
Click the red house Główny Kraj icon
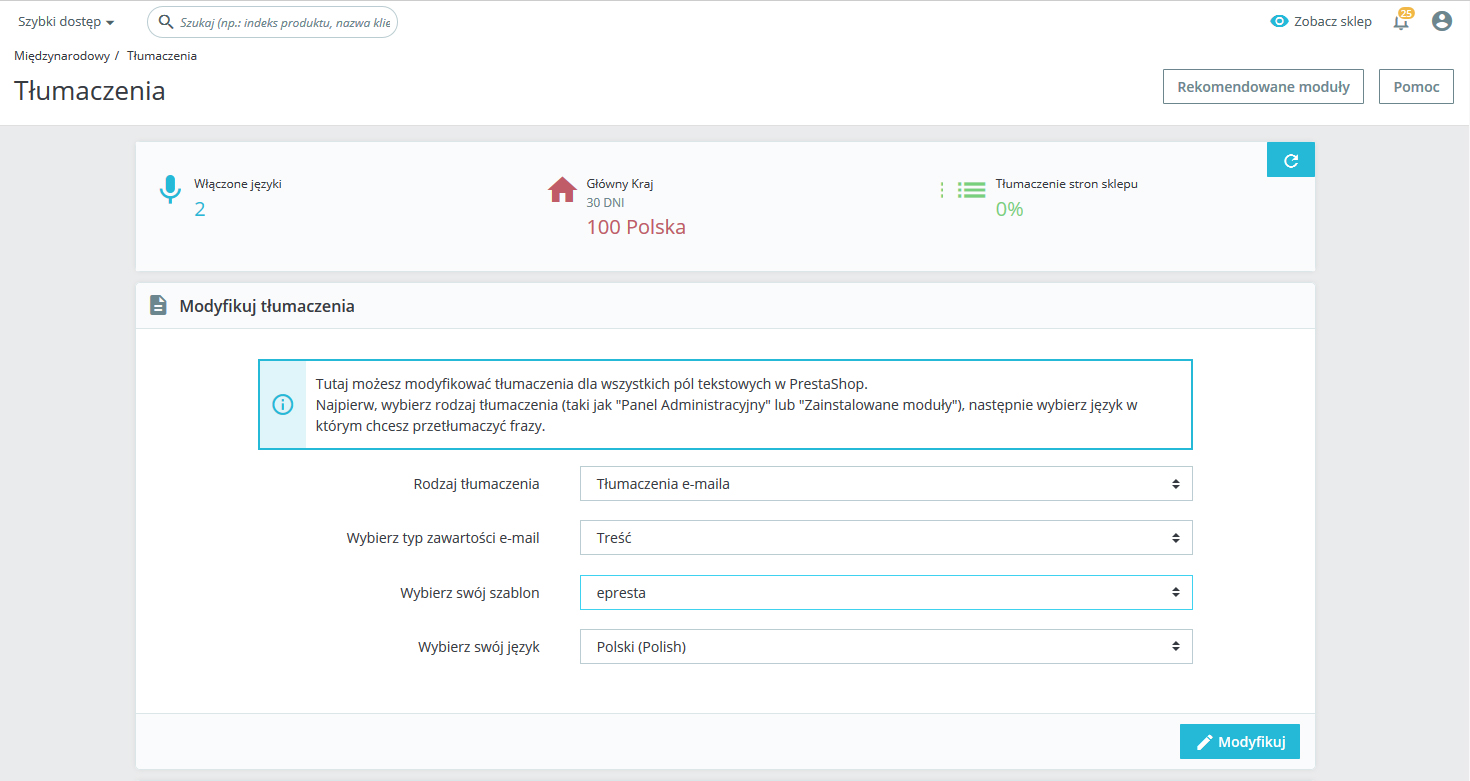tap(563, 189)
